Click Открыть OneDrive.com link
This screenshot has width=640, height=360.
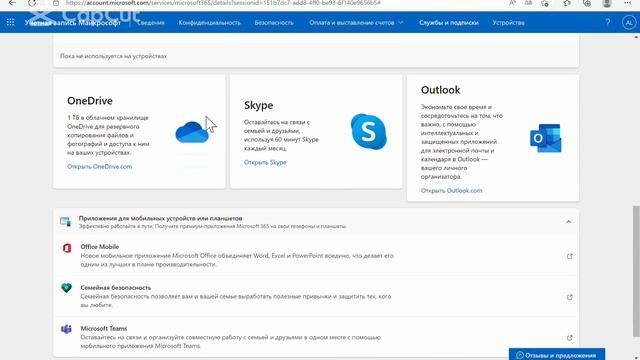[x=100, y=167]
